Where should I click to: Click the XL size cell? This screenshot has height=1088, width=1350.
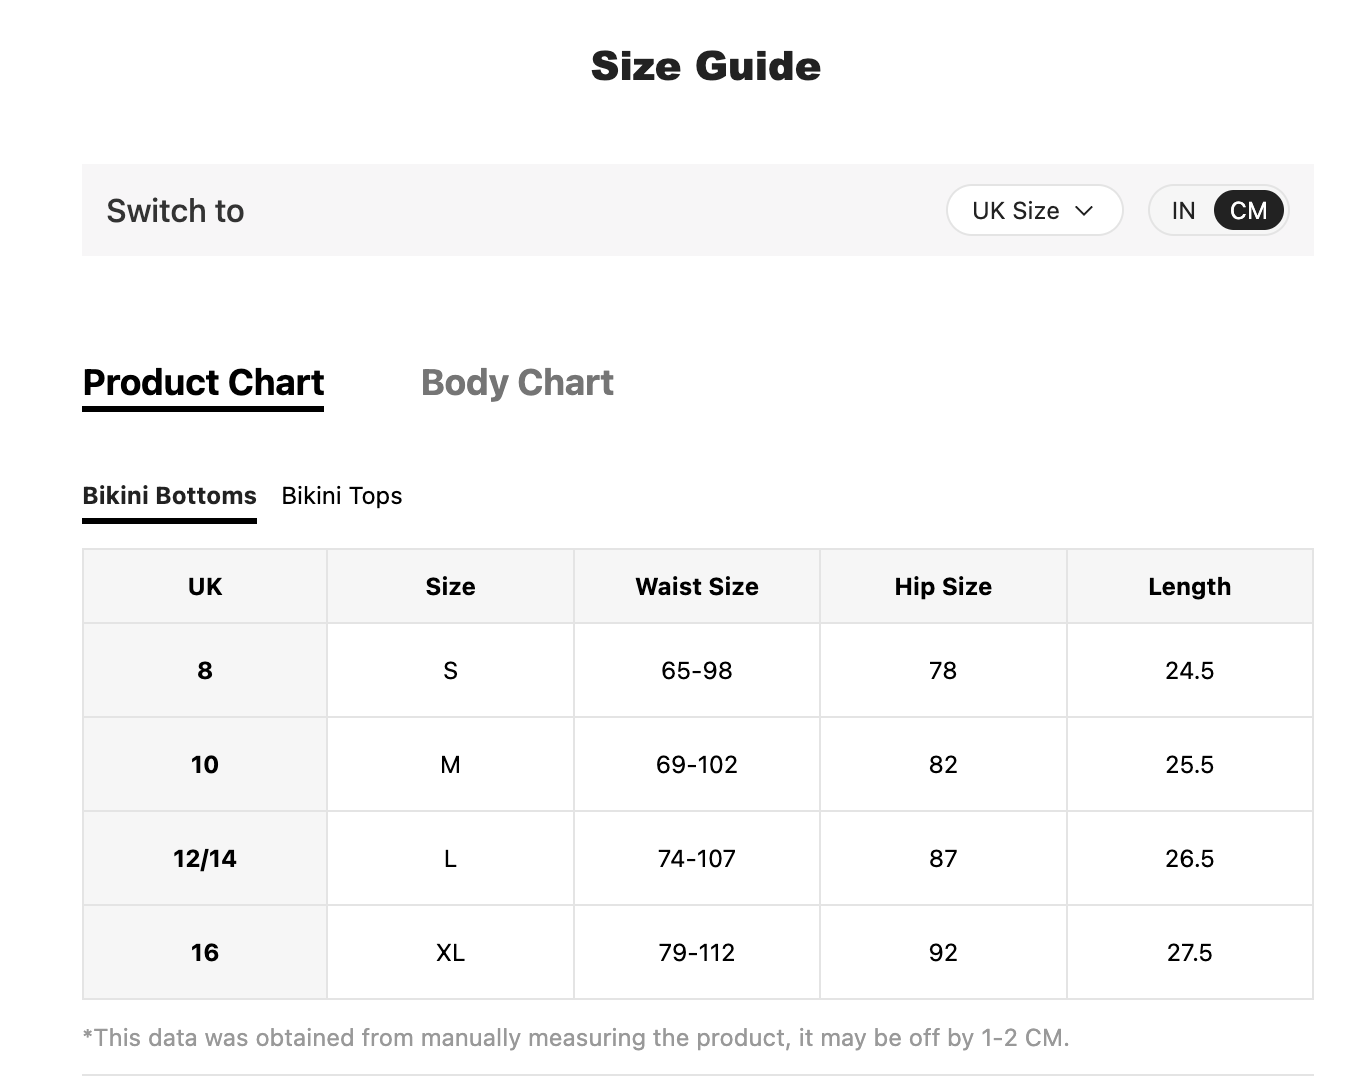click(x=450, y=952)
